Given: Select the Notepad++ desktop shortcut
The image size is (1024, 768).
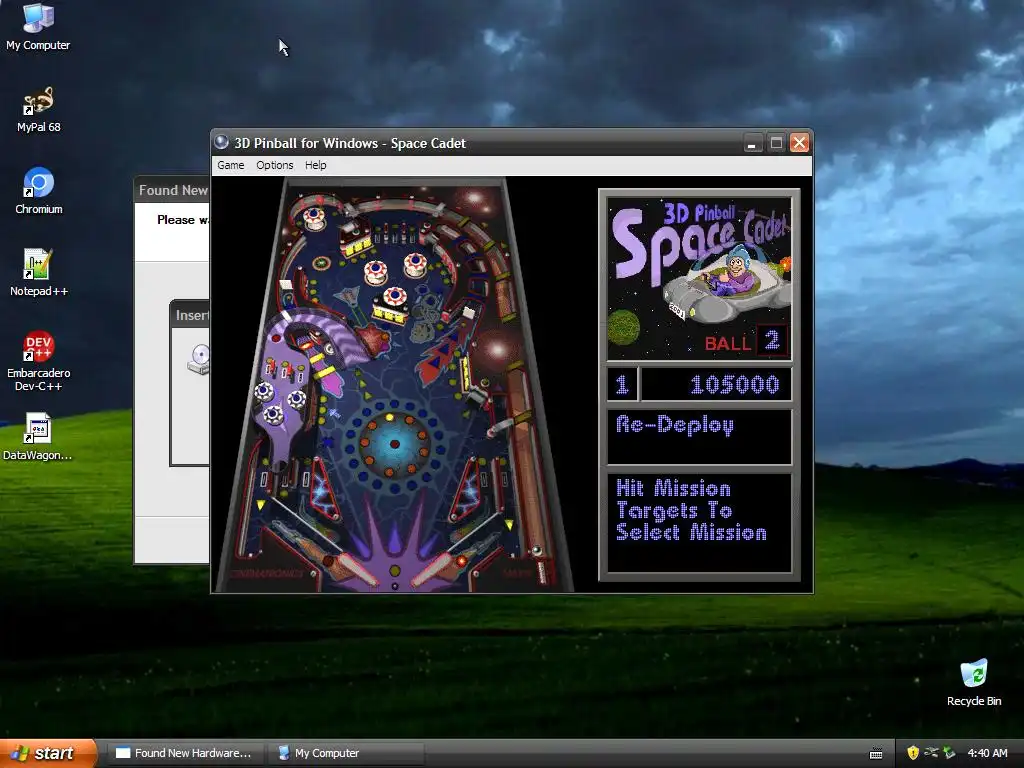Looking at the screenshot, I should click(x=39, y=273).
